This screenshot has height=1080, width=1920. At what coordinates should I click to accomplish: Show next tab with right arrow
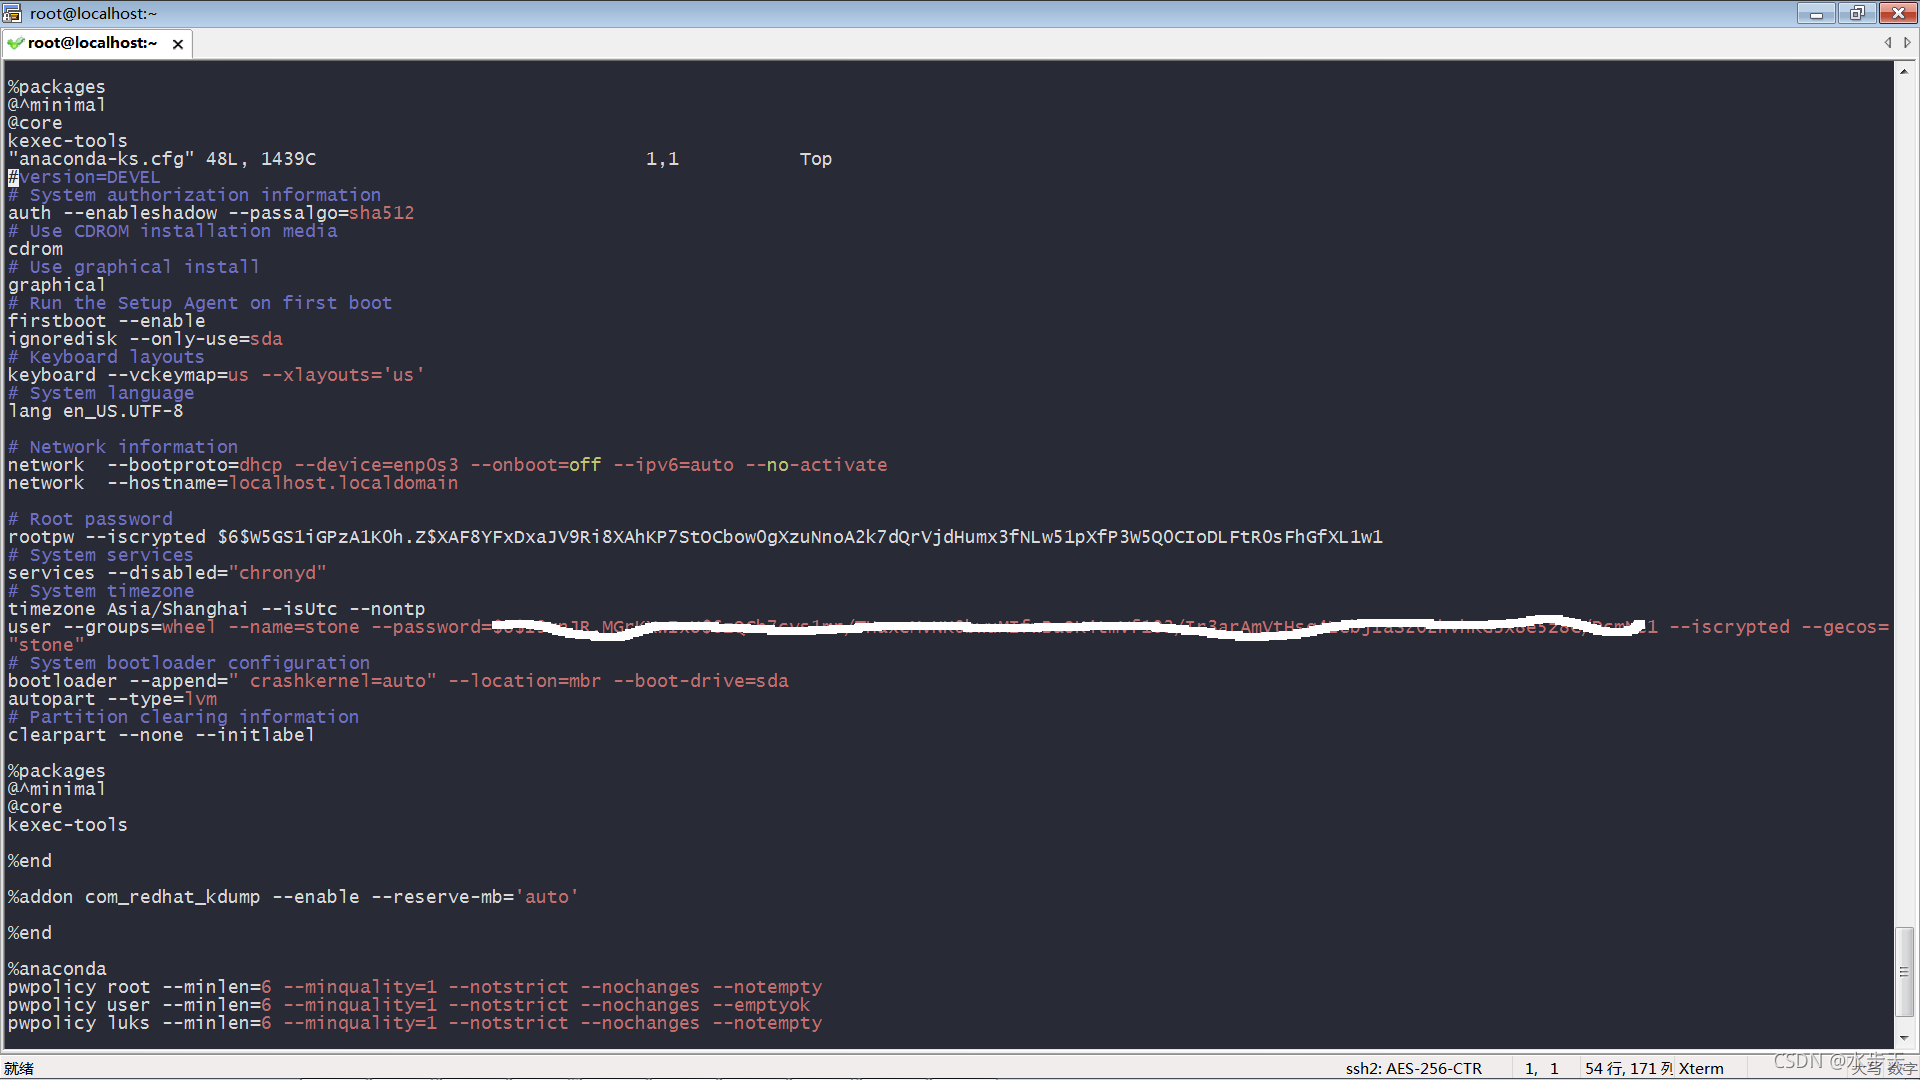click(1907, 43)
